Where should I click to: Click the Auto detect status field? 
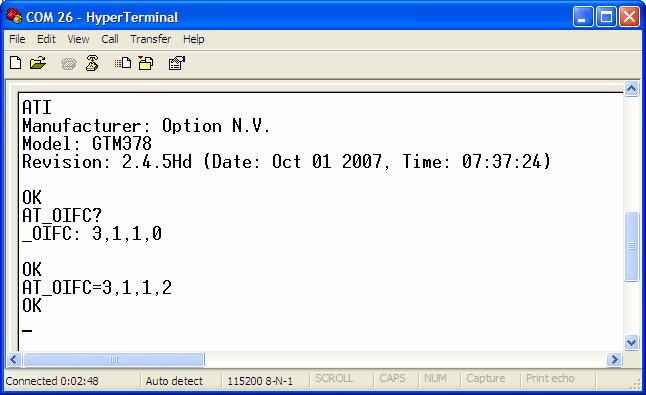click(x=174, y=381)
